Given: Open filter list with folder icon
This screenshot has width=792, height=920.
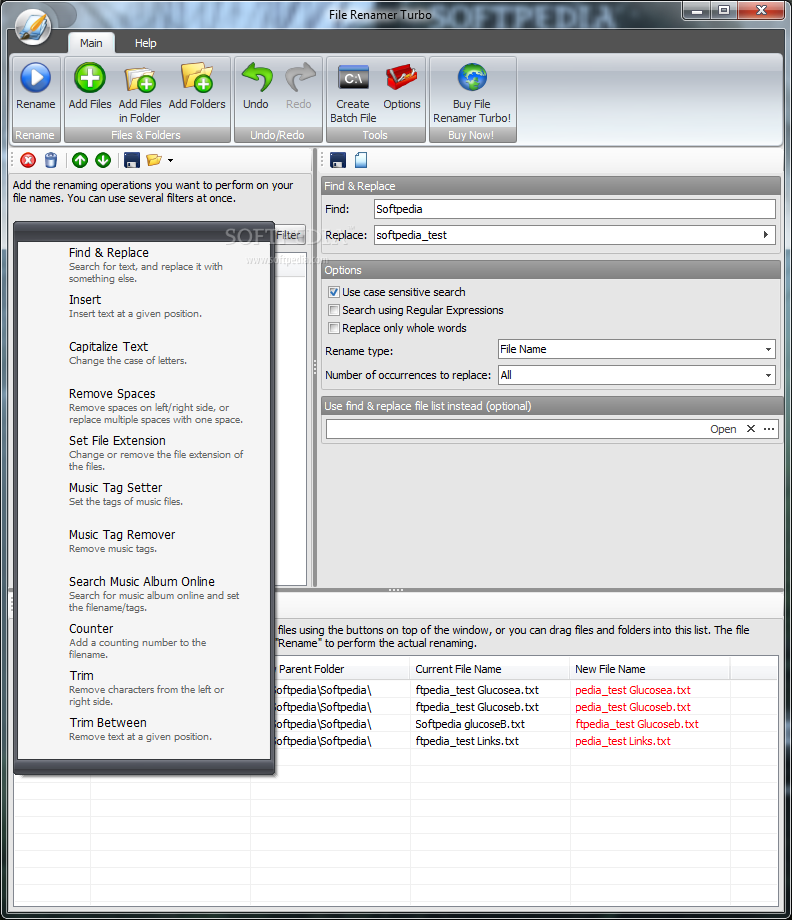Looking at the screenshot, I should 154,160.
